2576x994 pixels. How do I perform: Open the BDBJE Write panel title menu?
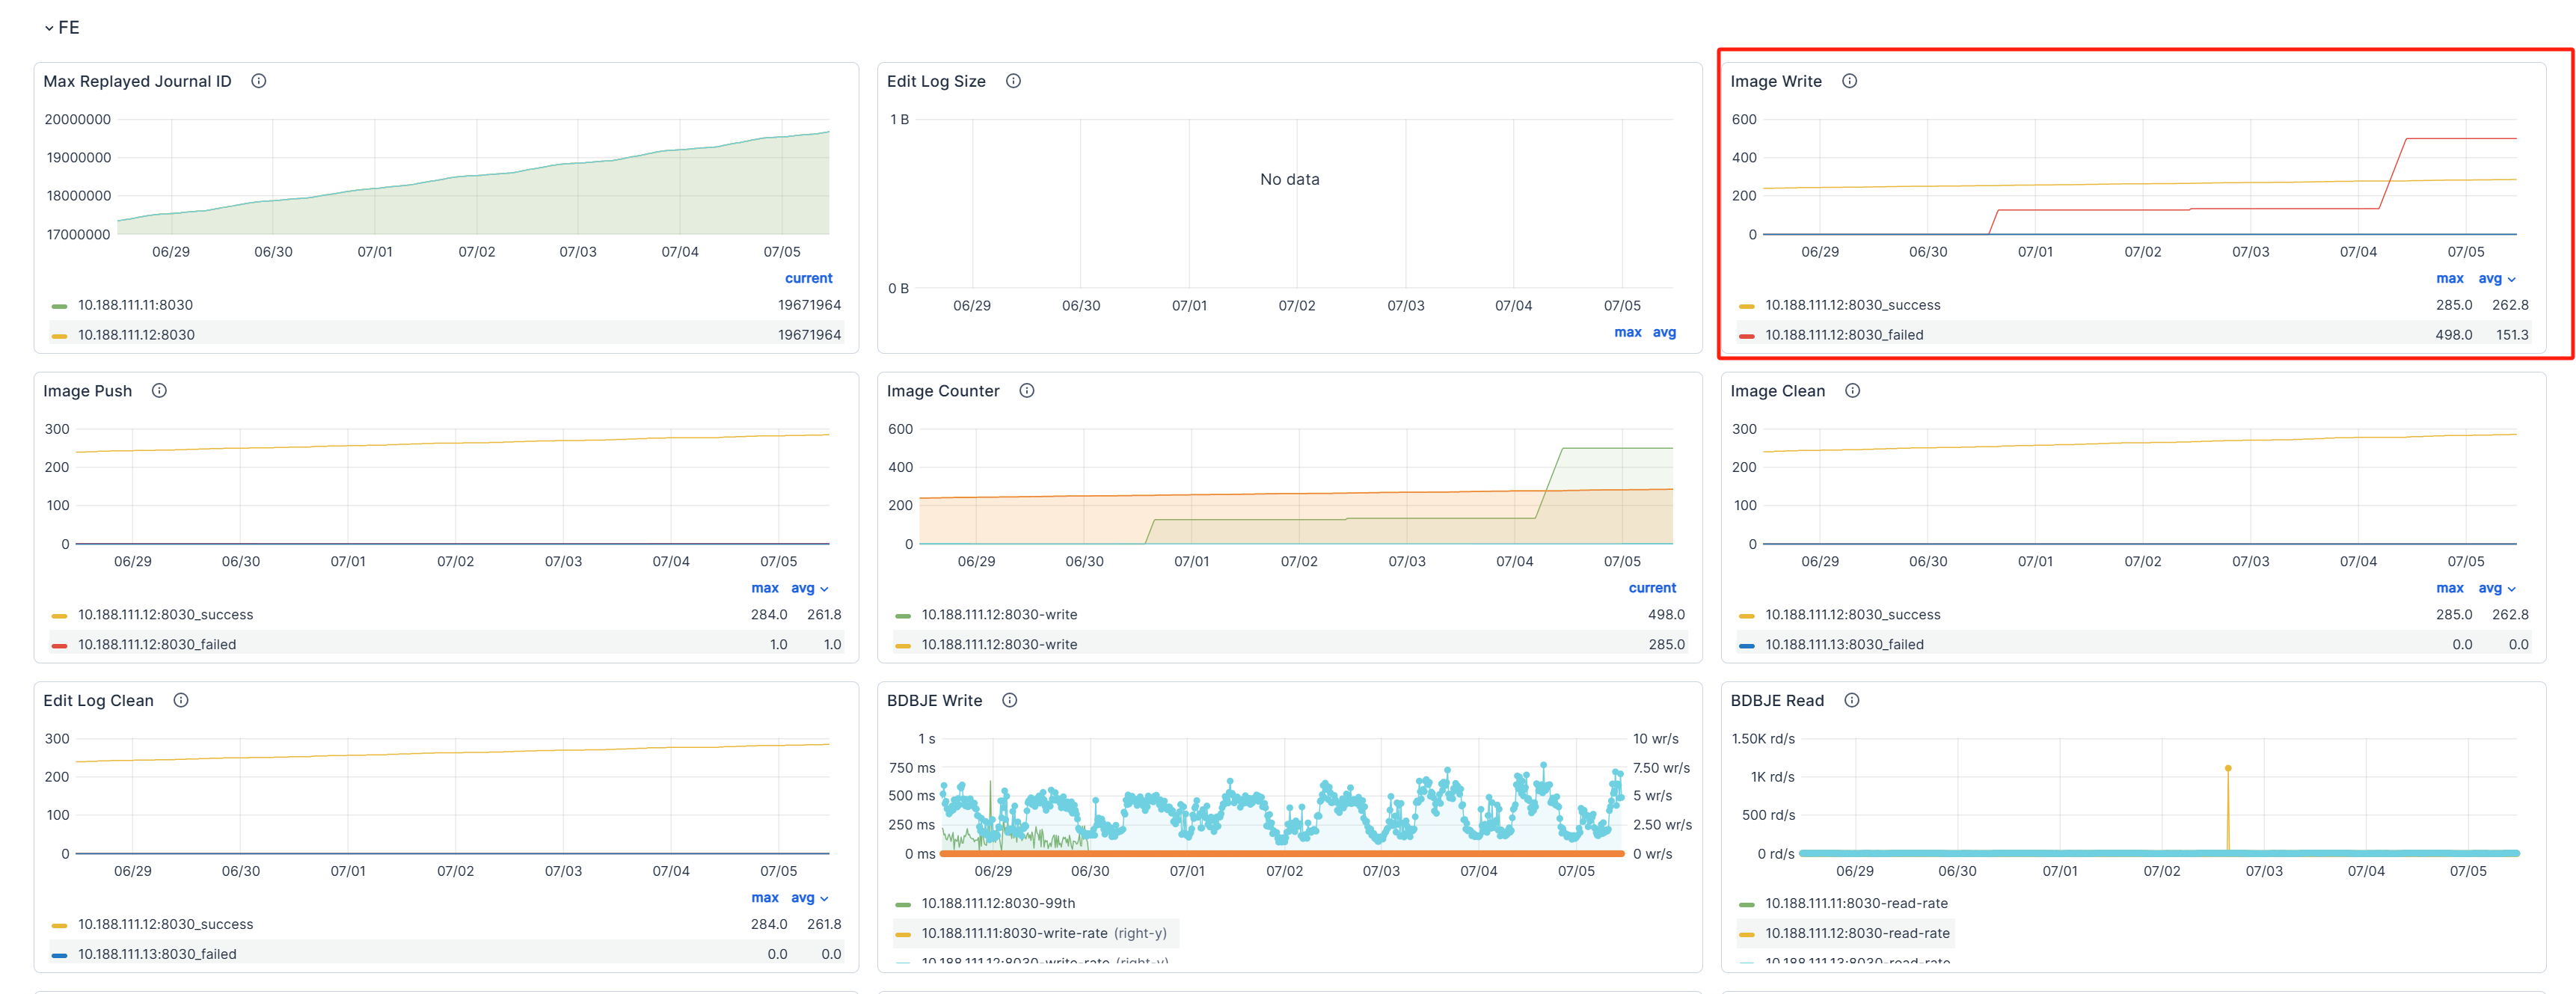934,700
